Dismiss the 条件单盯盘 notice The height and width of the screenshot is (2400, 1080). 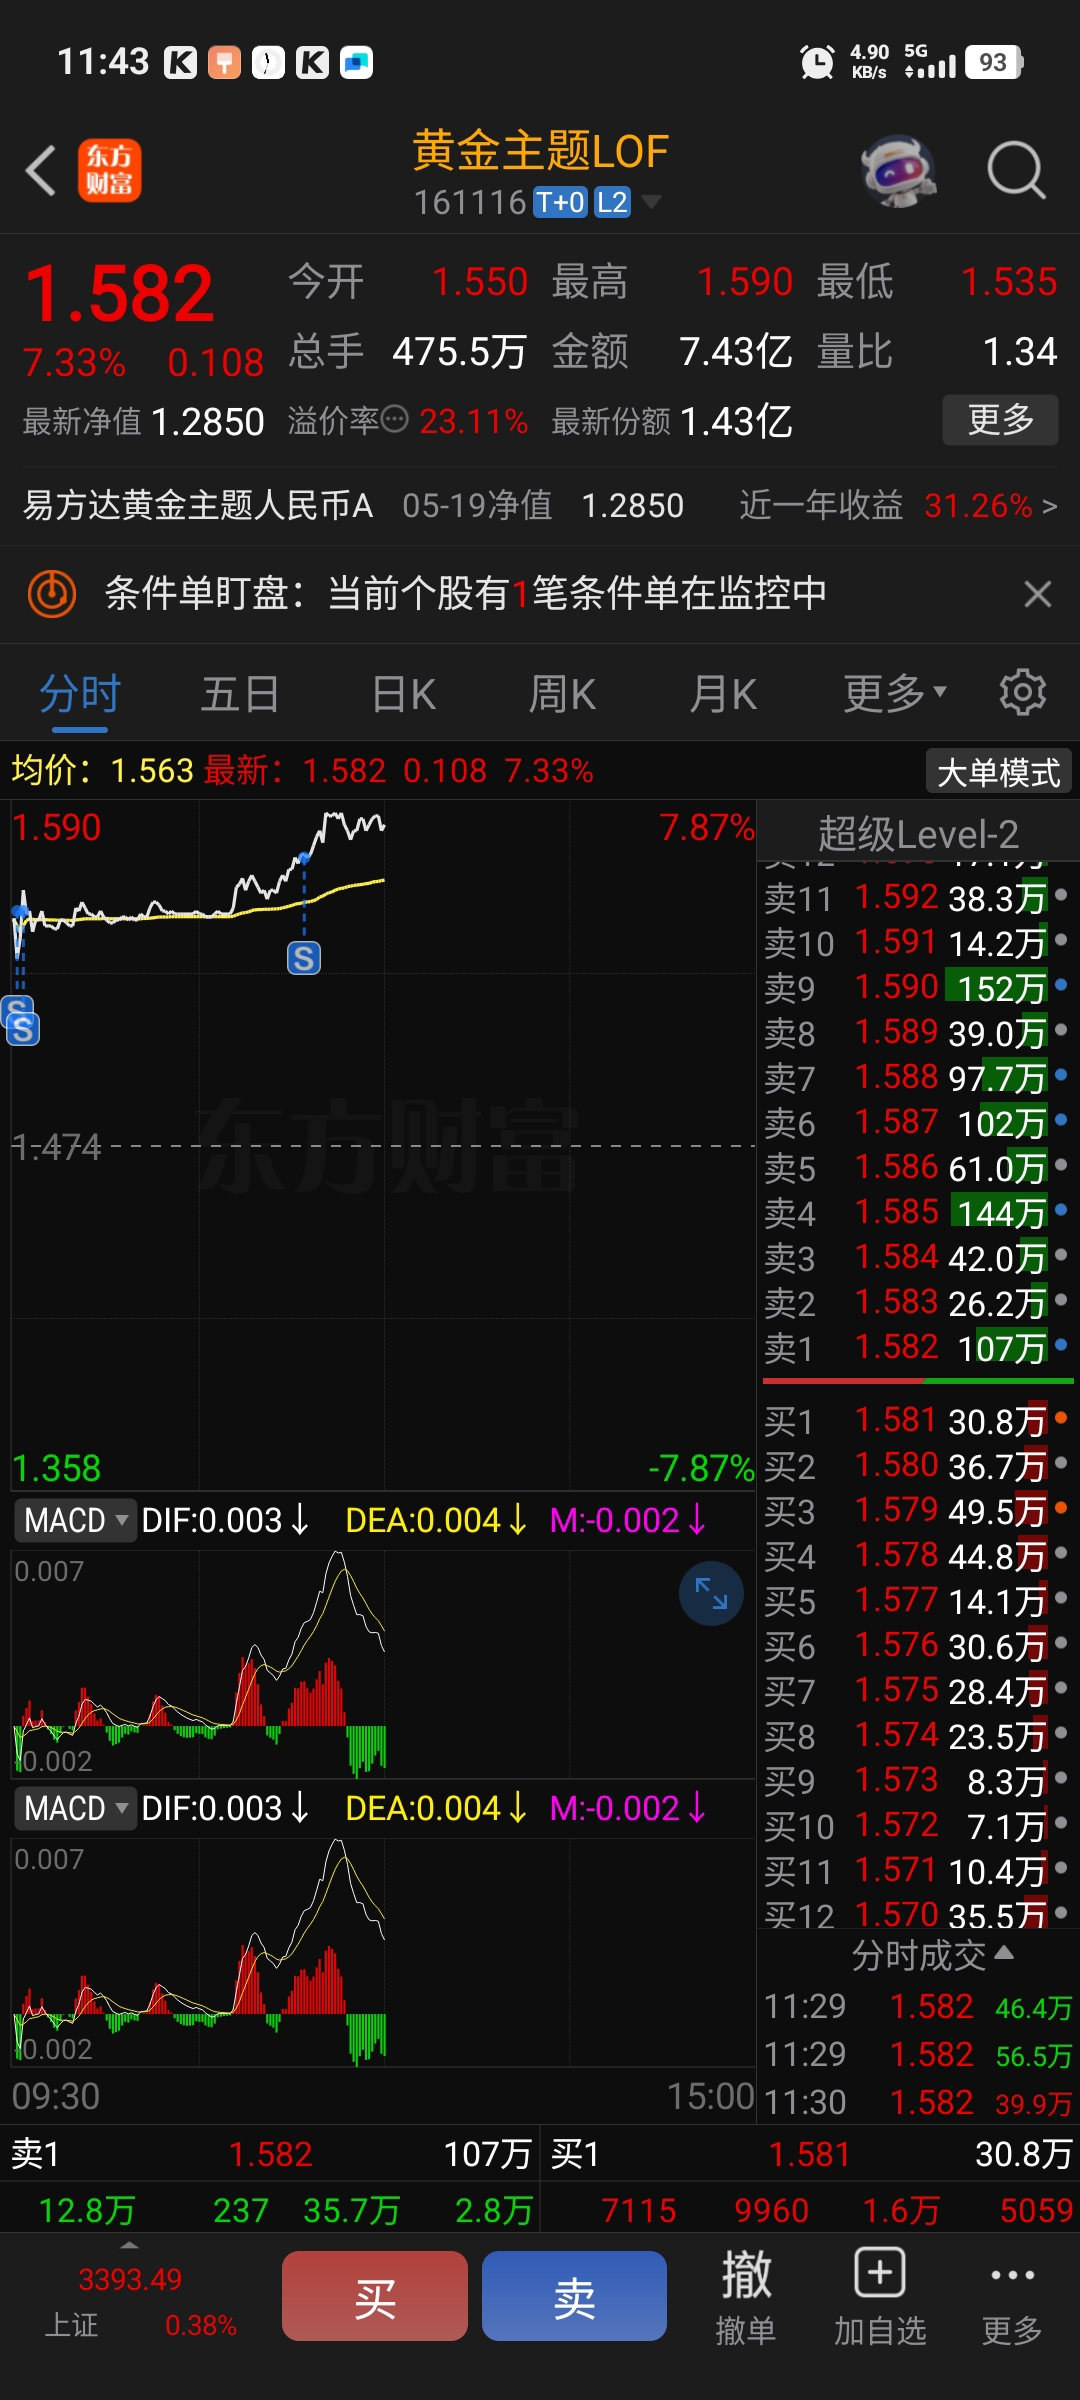1038,594
